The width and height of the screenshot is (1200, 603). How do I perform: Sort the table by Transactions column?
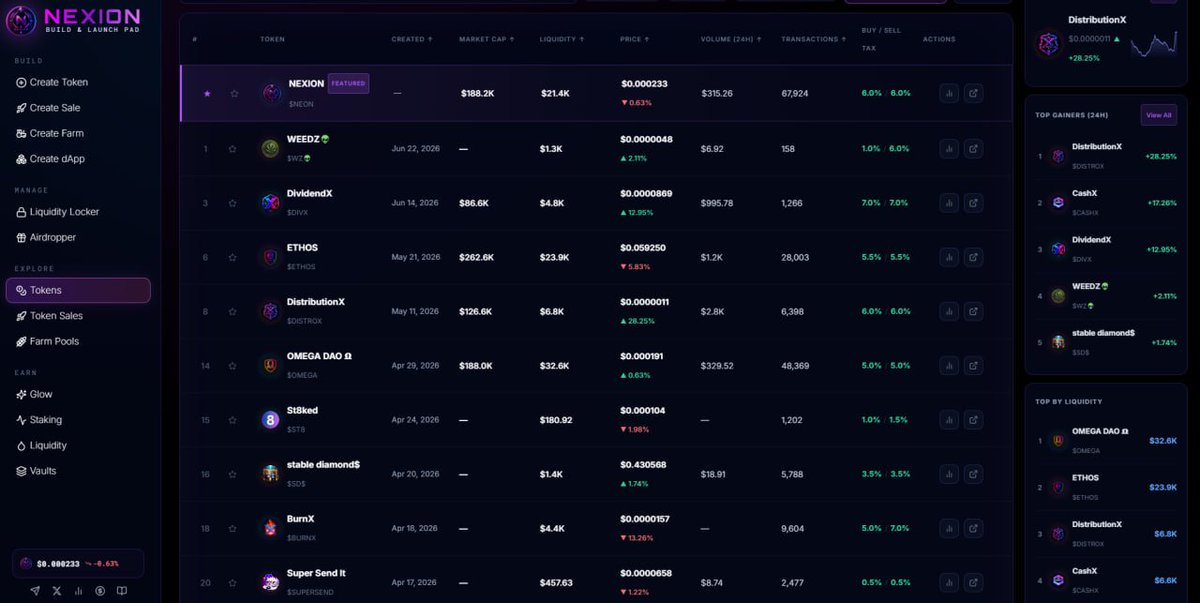813,39
